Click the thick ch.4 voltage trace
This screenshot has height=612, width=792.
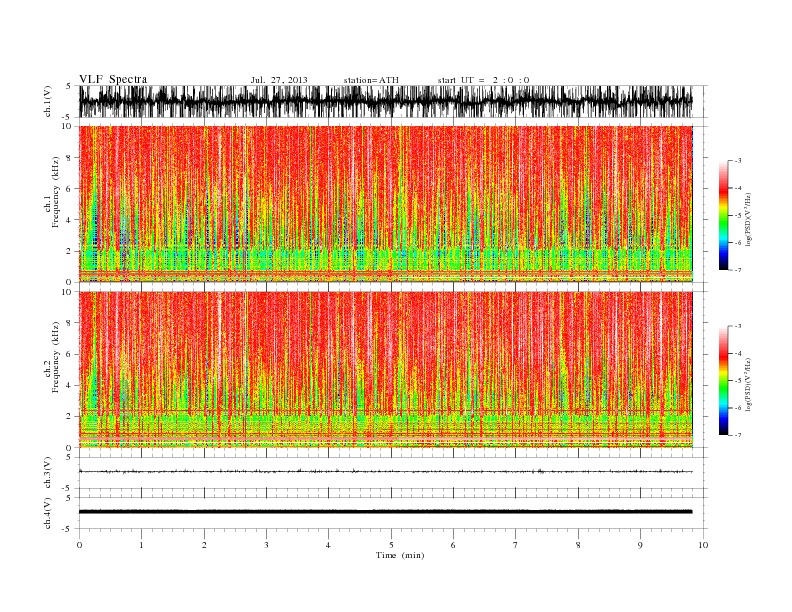click(386, 512)
